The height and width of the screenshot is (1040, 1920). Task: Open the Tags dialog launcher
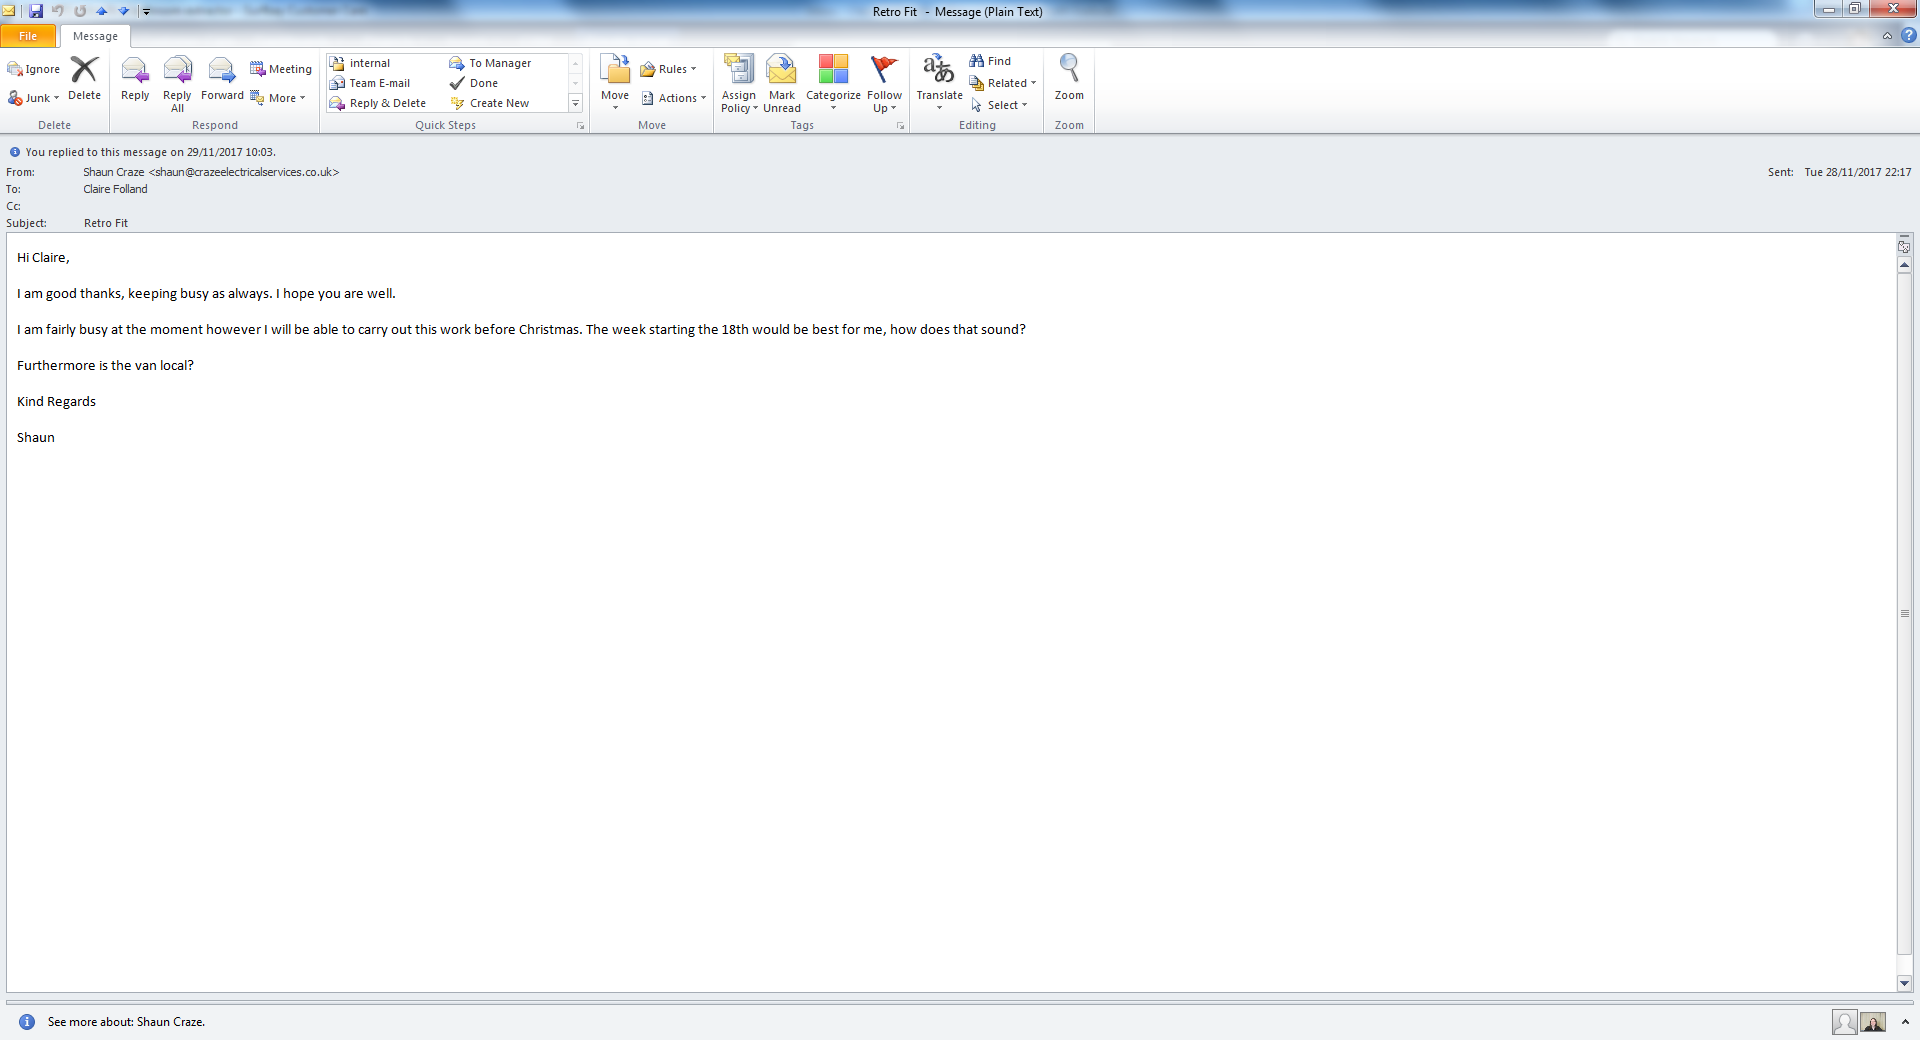900,126
